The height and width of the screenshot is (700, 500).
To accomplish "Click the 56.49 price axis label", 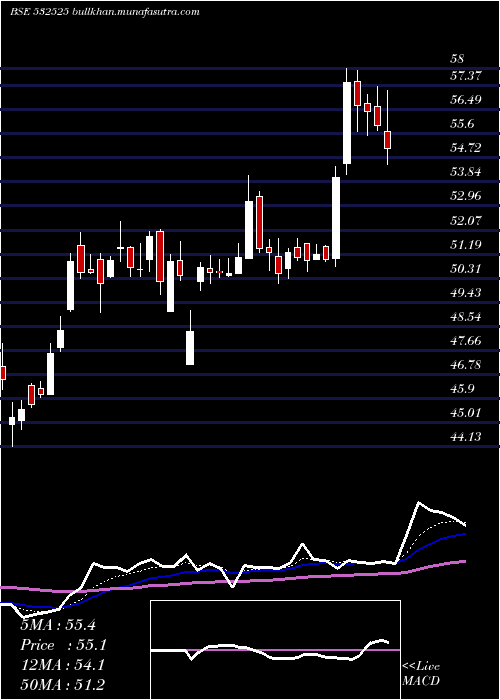I will (x=466, y=100).
